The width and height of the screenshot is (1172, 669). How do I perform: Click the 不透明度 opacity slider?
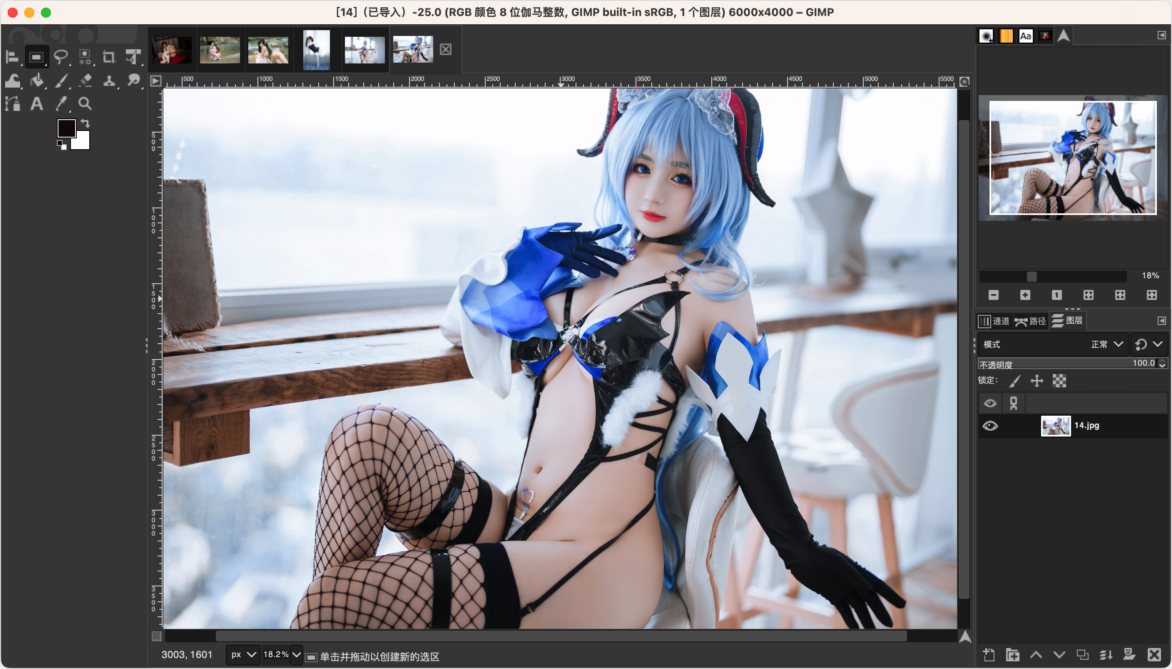tap(1067, 363)
